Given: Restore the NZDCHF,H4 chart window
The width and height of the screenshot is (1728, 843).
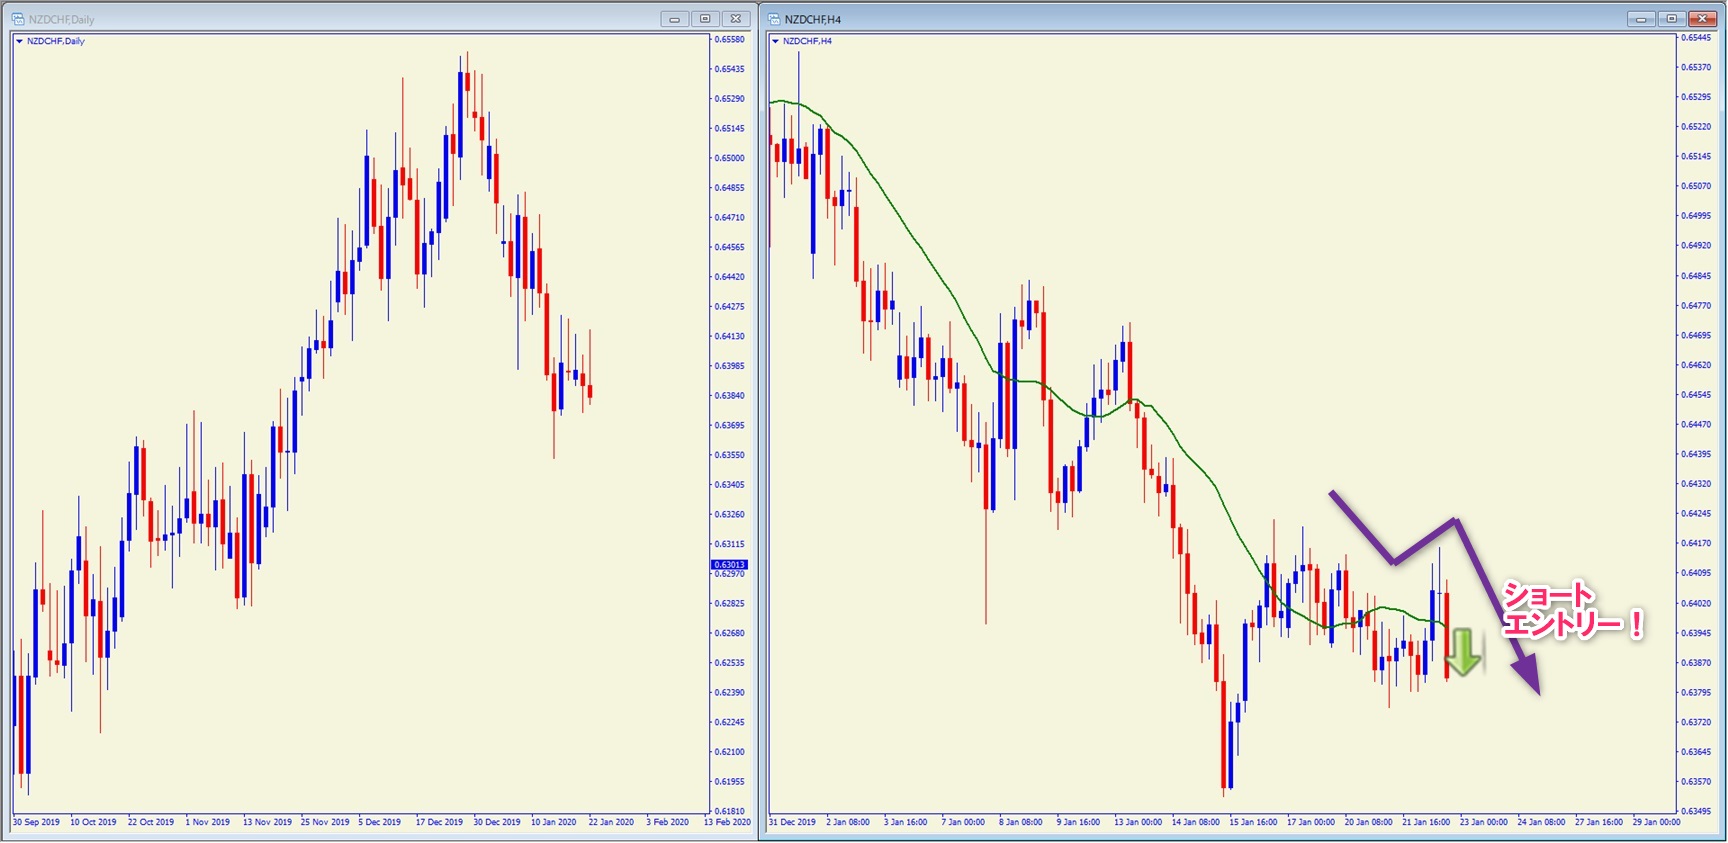Looking at the screenshot, I should click(x=1671, y=19).
